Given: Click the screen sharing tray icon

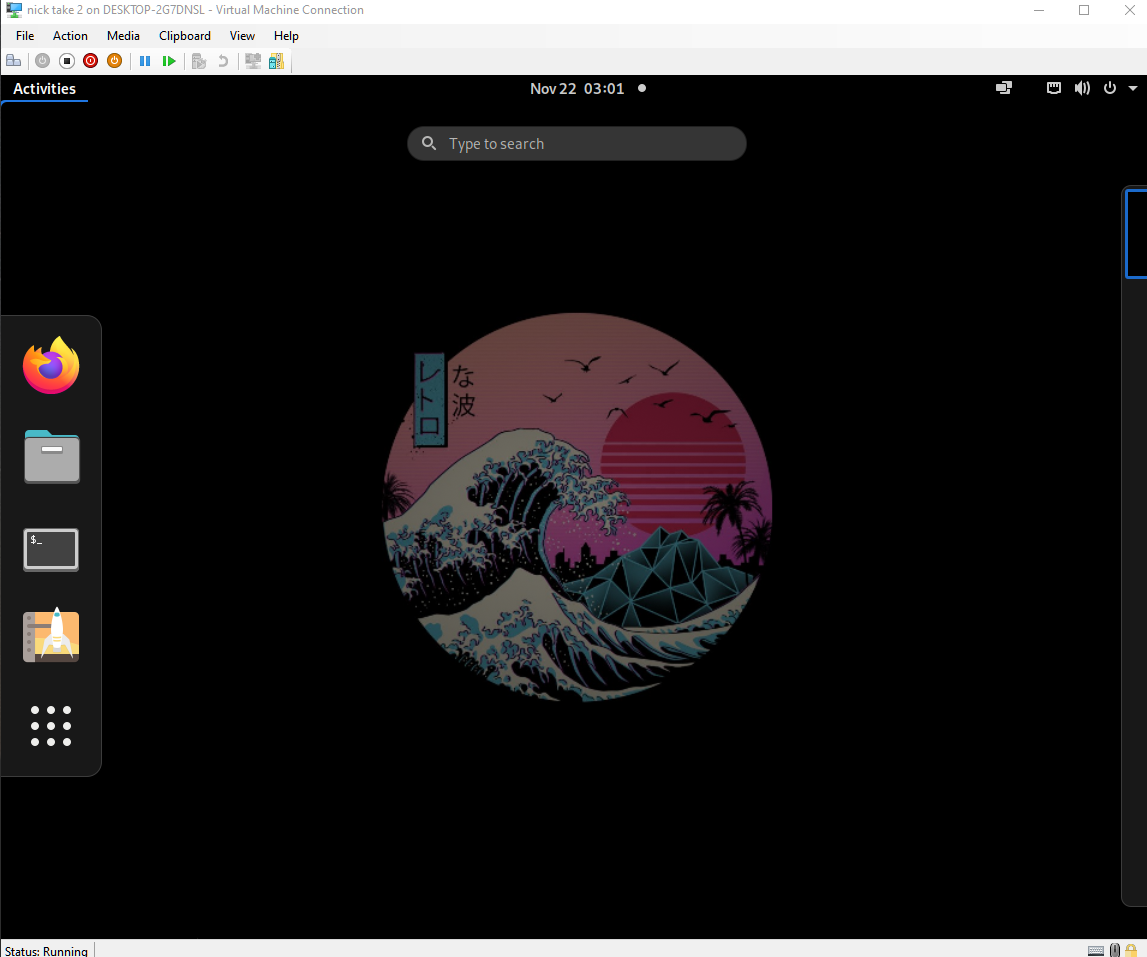Looking at the screenshot, I should click(1004, 89).
